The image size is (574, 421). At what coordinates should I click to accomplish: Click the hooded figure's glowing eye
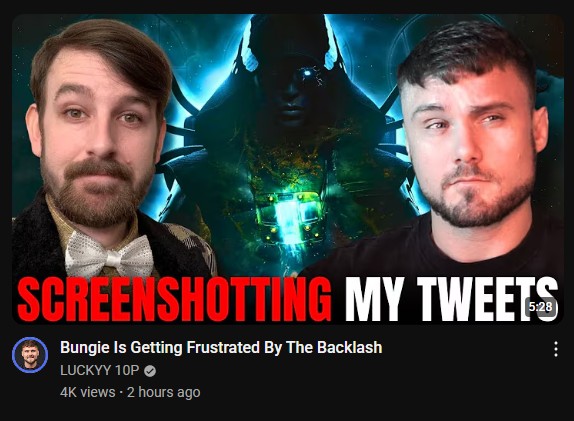[308, 73]
